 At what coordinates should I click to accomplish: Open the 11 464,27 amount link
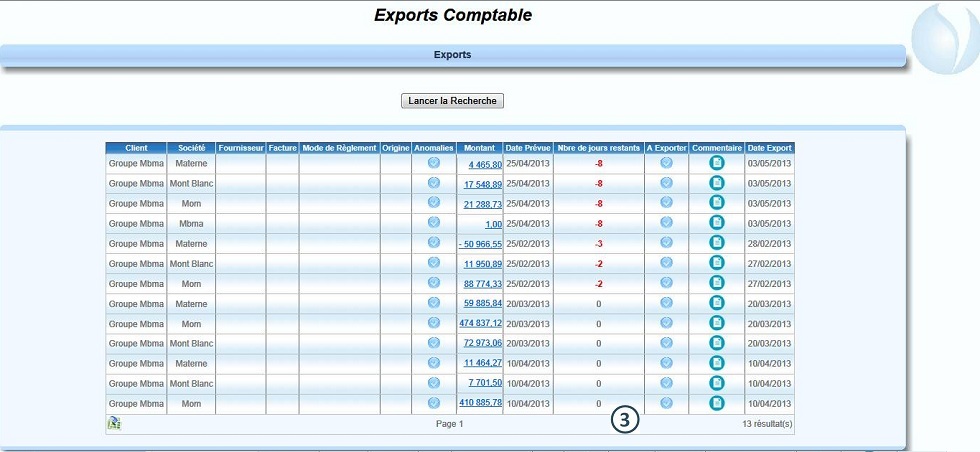click(x=482, y=364)
